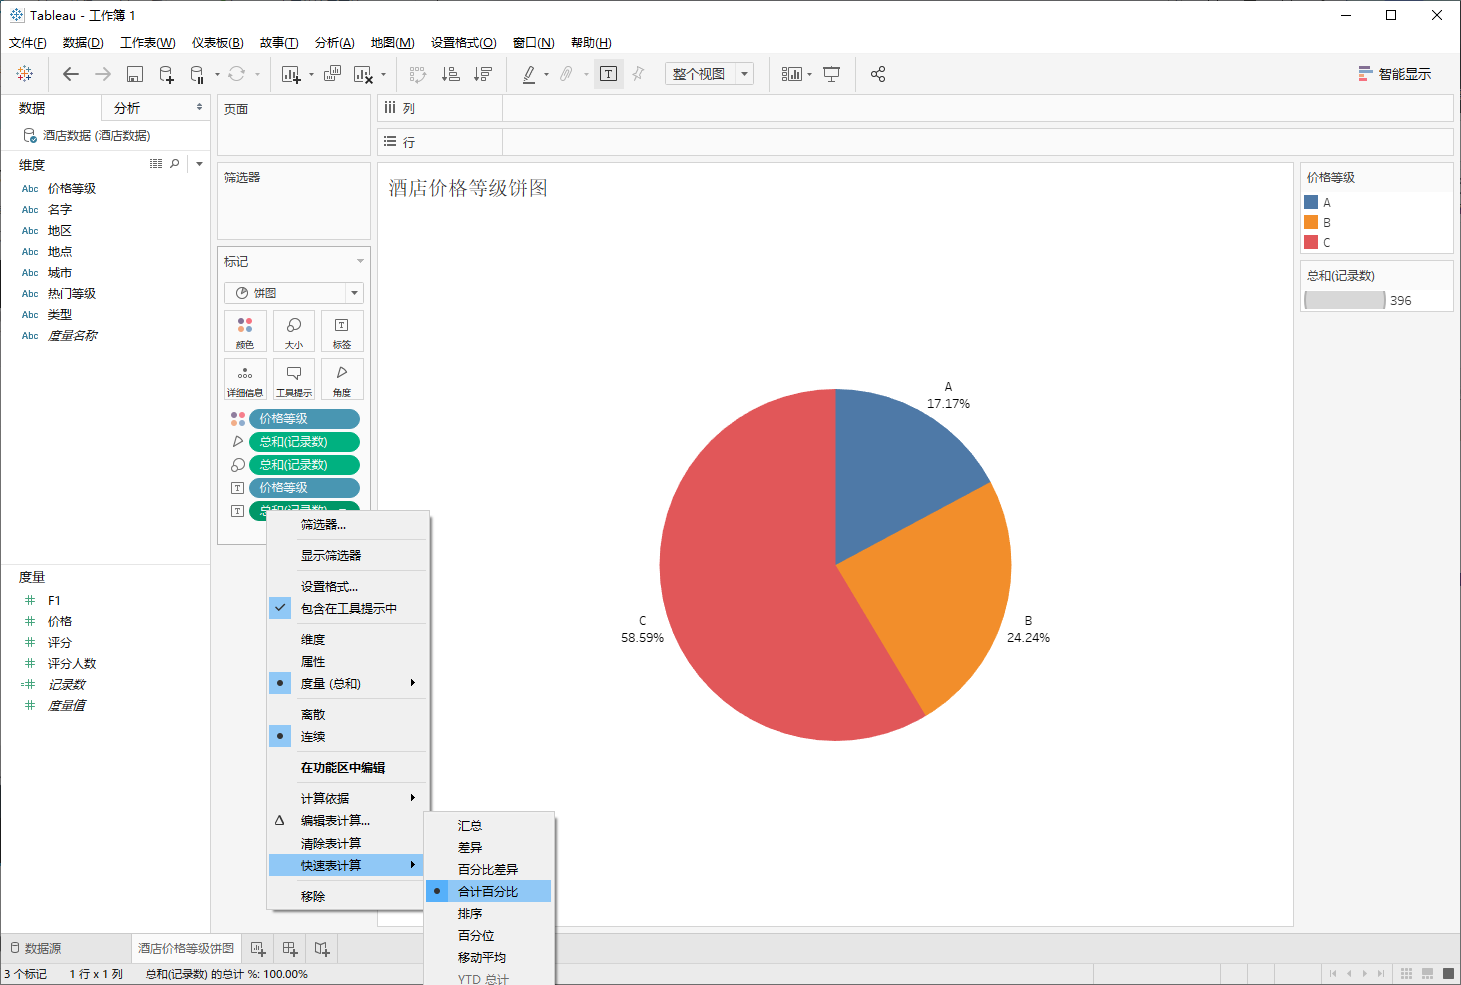
Task: Choose '维度' in context menu
Action: coord(347,639)
